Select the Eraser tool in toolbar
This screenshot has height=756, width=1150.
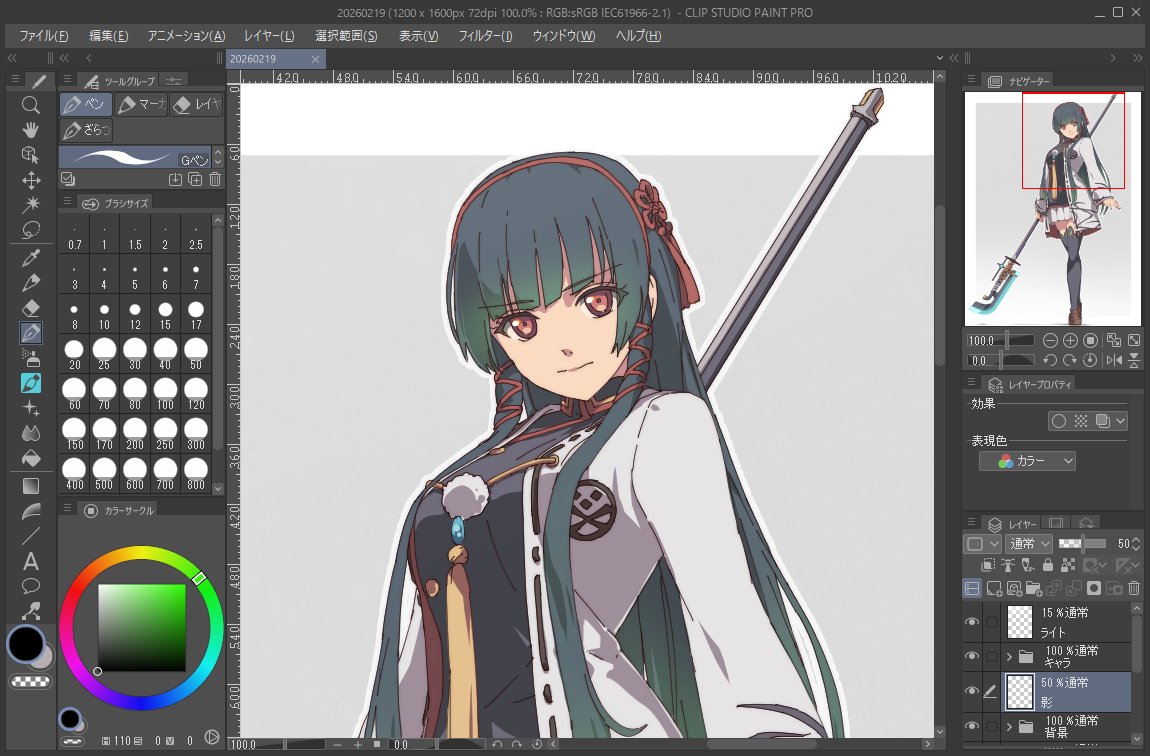click(x=30, y=307)
